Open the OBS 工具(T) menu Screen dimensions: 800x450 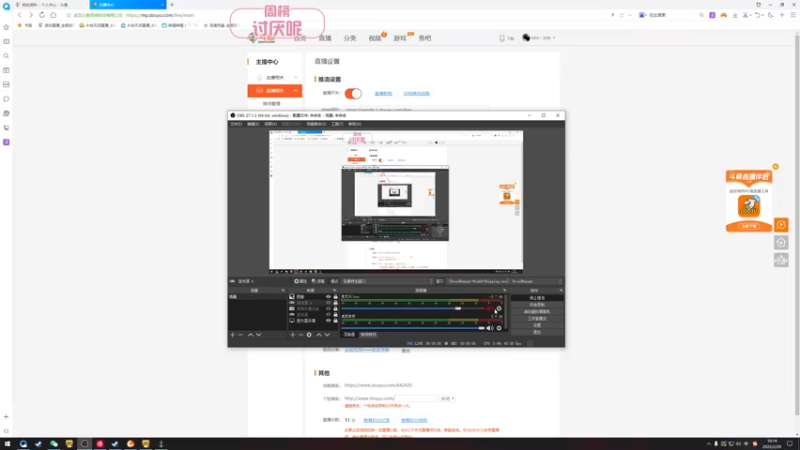[337, 124]
